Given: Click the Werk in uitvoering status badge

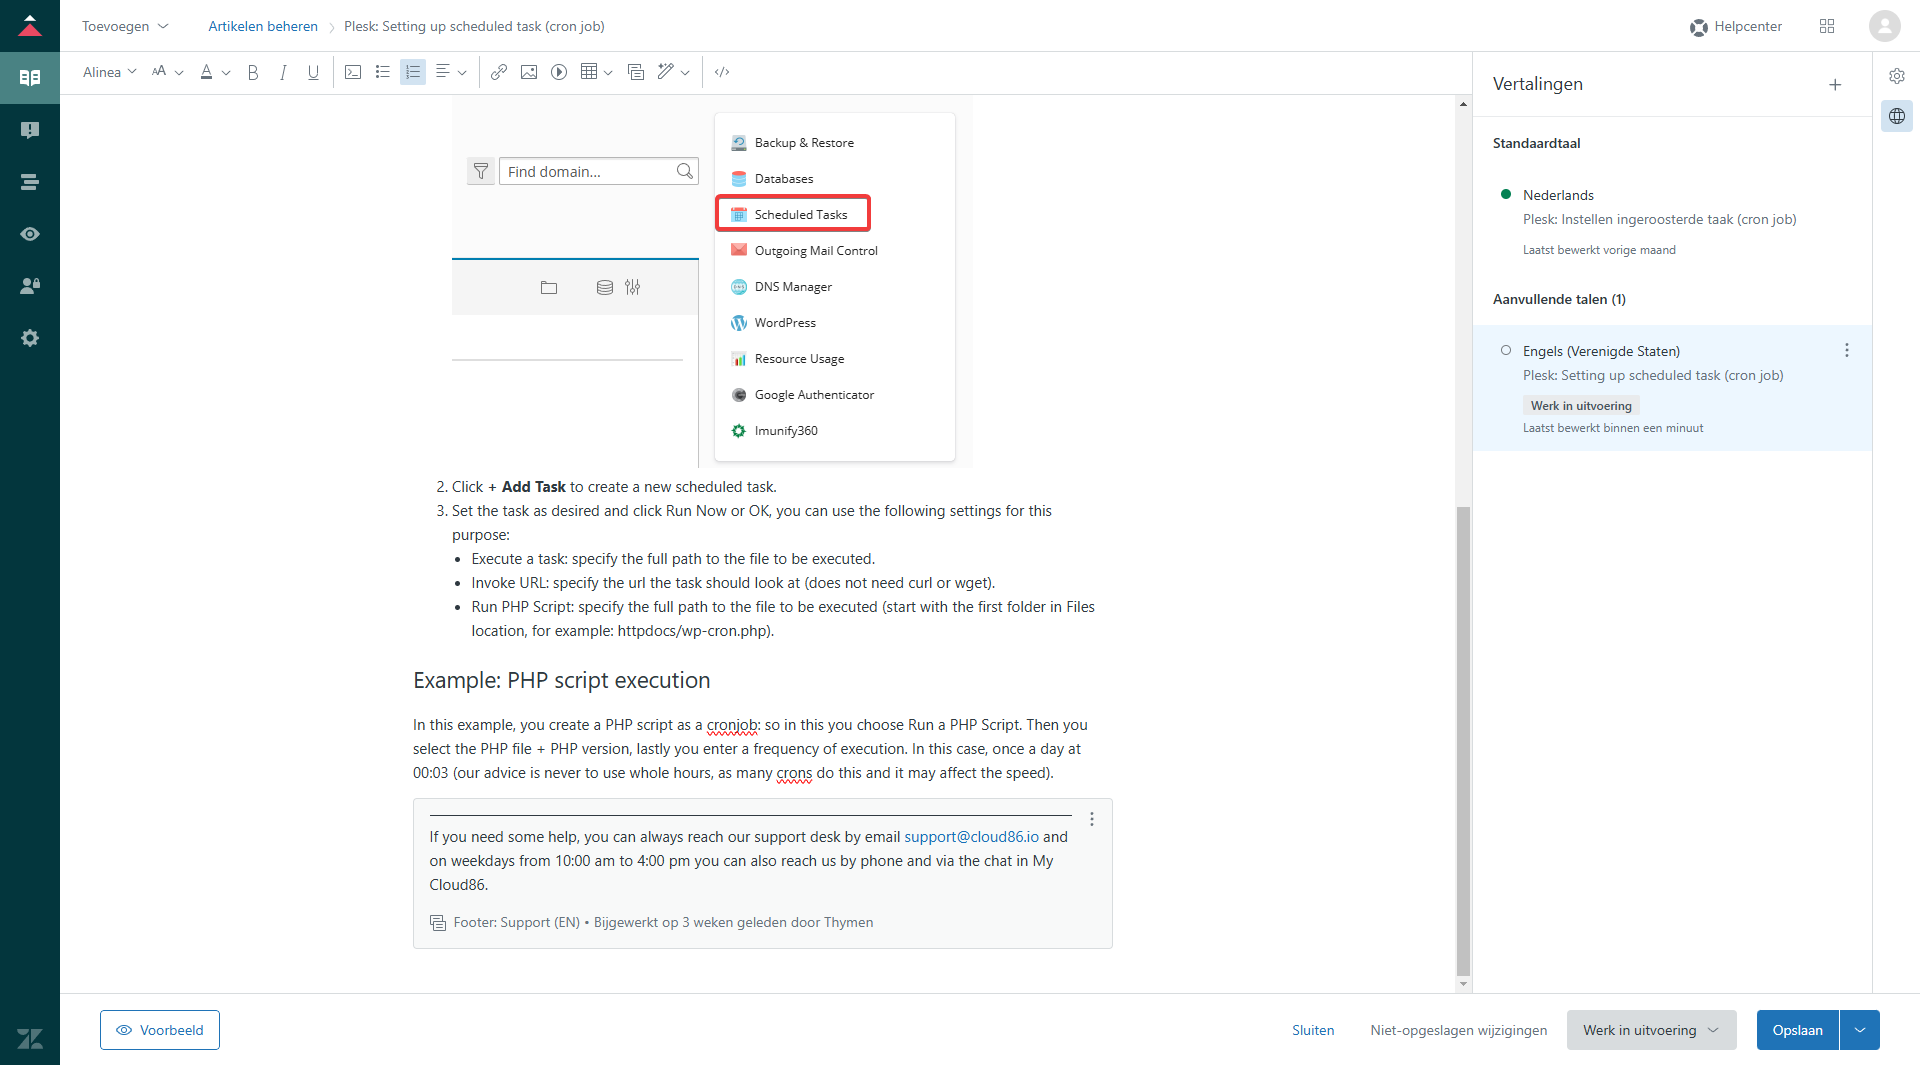Looking at the screenshot, I should pos(1580,406).
